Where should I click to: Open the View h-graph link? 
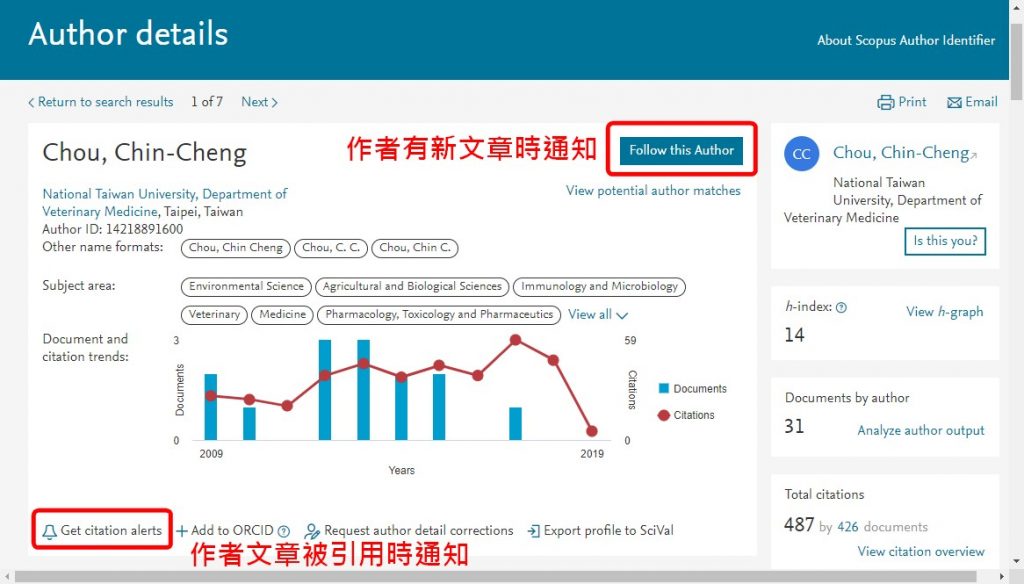coord(944,312)
